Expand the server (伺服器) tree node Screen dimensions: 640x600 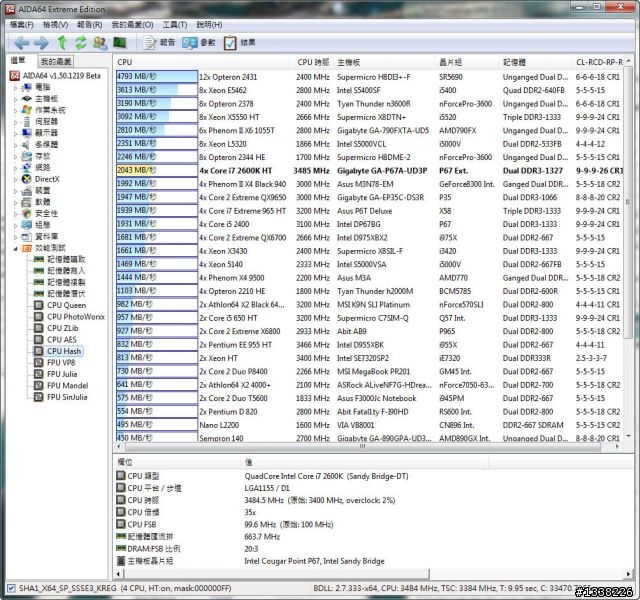click(x=15, y=122)
